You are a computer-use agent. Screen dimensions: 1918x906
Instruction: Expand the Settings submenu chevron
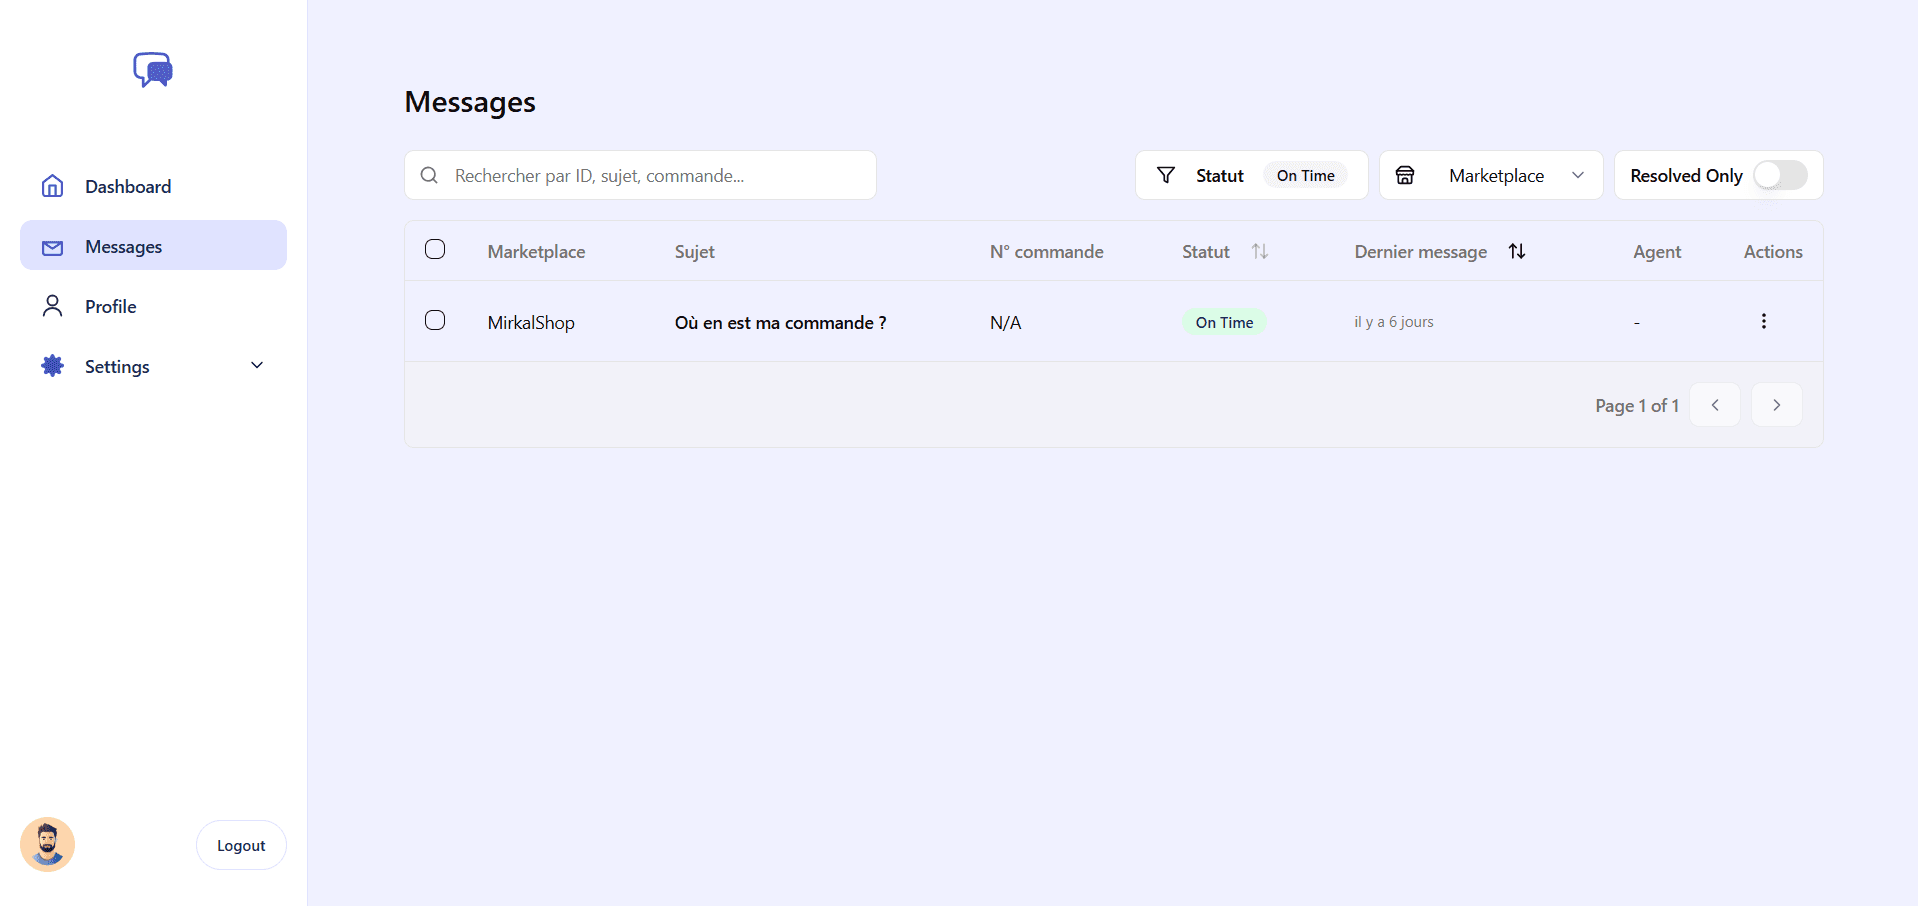coord(256,365)
